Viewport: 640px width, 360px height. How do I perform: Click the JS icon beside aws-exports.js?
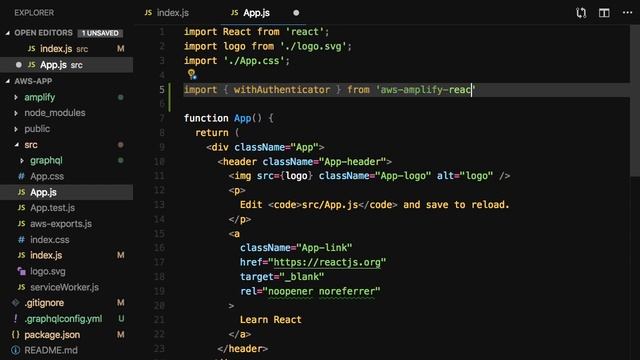(22, 224)
